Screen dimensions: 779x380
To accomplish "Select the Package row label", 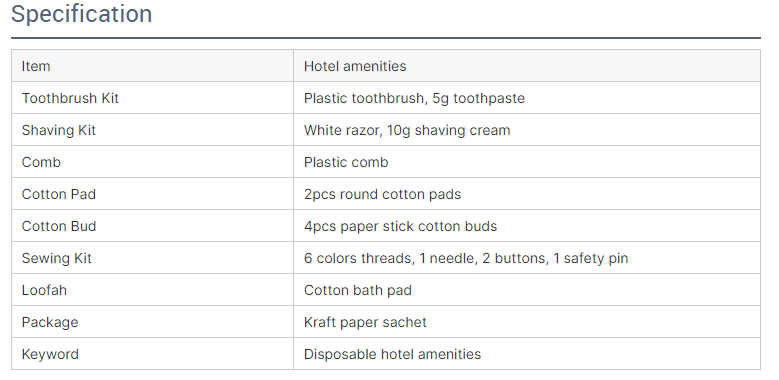I will click(153, 322).
